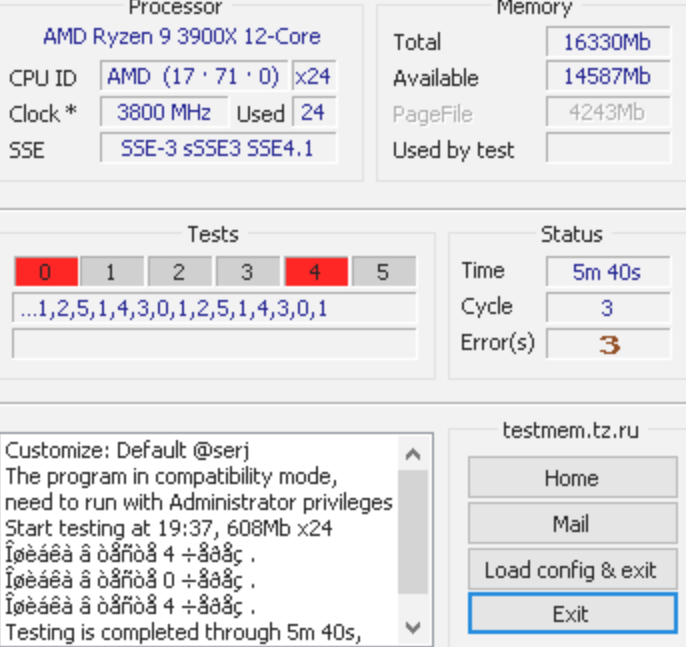Image resolution: width=686 pixels, height=647 pixels.
Task: Click log line Start testing at 19:37
Action: click(x=169, y=528)
